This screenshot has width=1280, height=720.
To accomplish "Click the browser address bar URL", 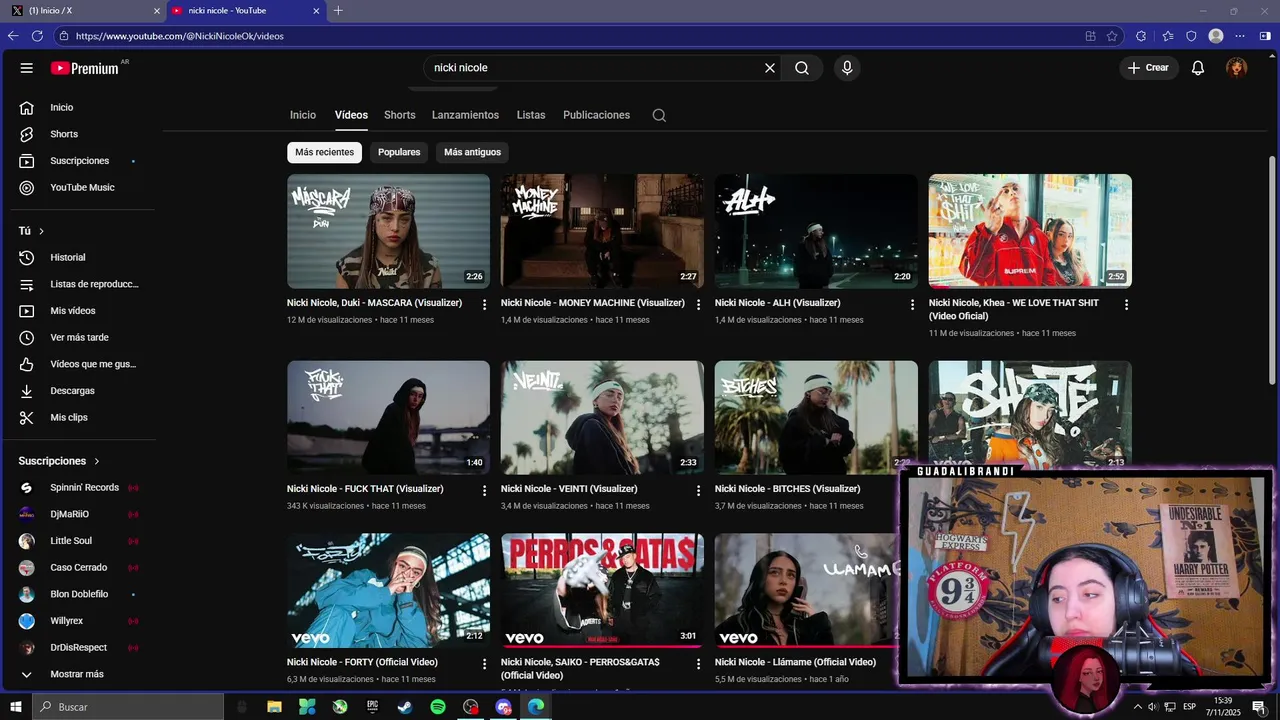I will pyautogui.click(x=180, y=36).
